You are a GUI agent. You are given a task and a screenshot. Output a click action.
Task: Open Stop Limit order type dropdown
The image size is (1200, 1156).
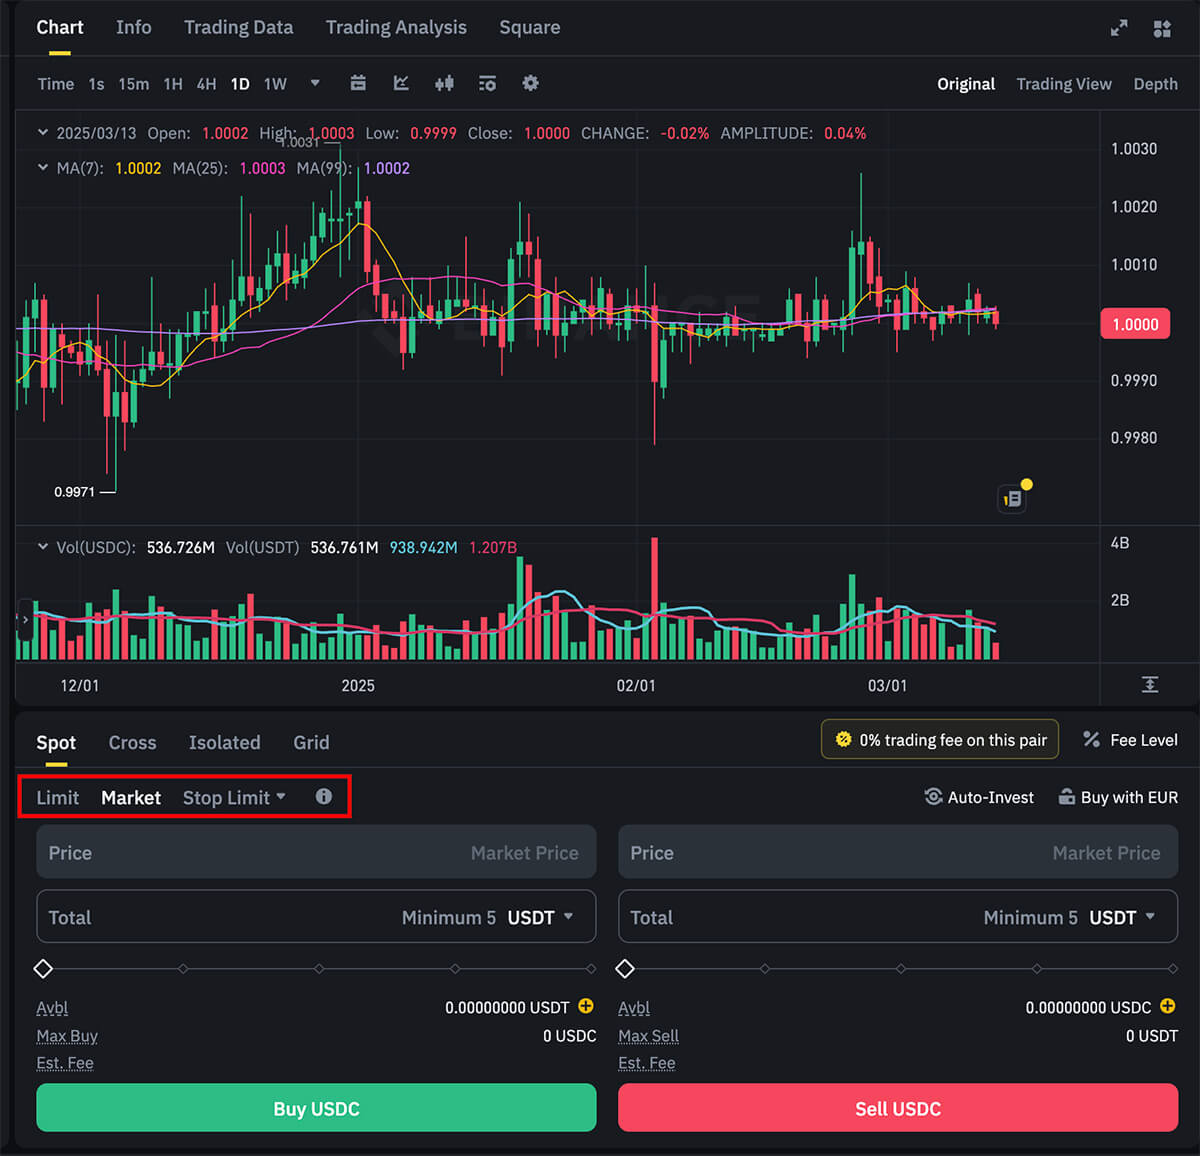click(x=234, y=798)
